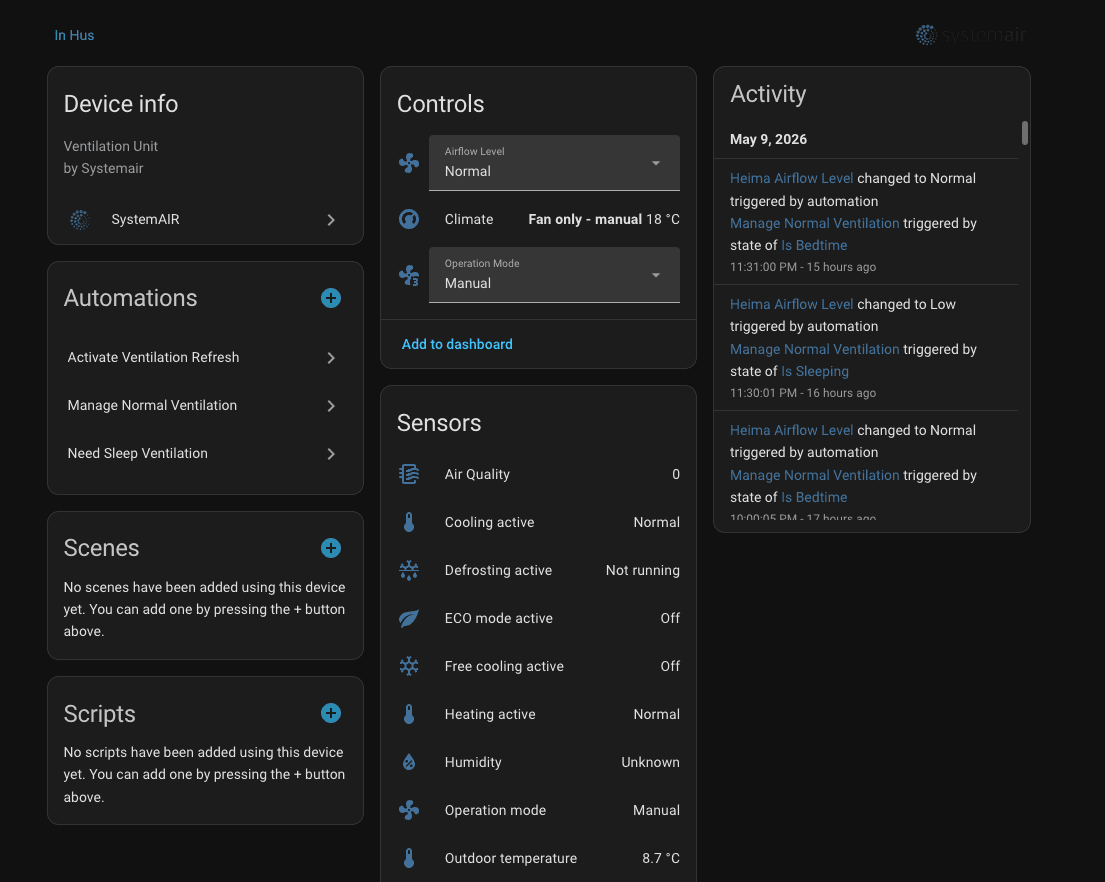Open the Operation Mode dropdown
Image resolution: width=1105 pixels, height=882 pixels.
click(554, 275)
